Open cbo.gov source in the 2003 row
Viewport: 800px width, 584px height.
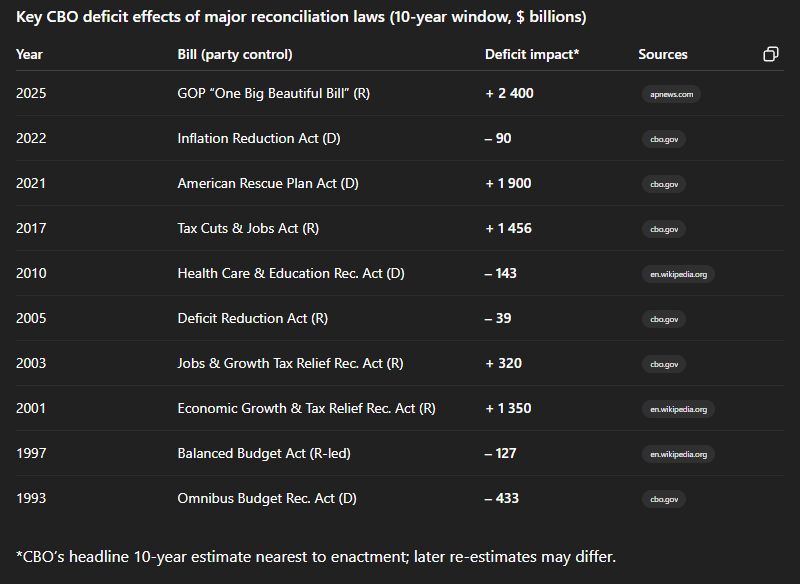664,364
